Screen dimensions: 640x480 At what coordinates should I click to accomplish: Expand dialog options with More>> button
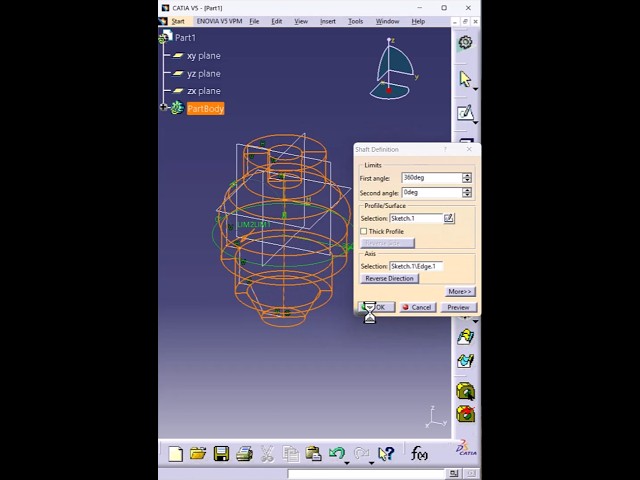pyautogui.click(x=460, y=291)
